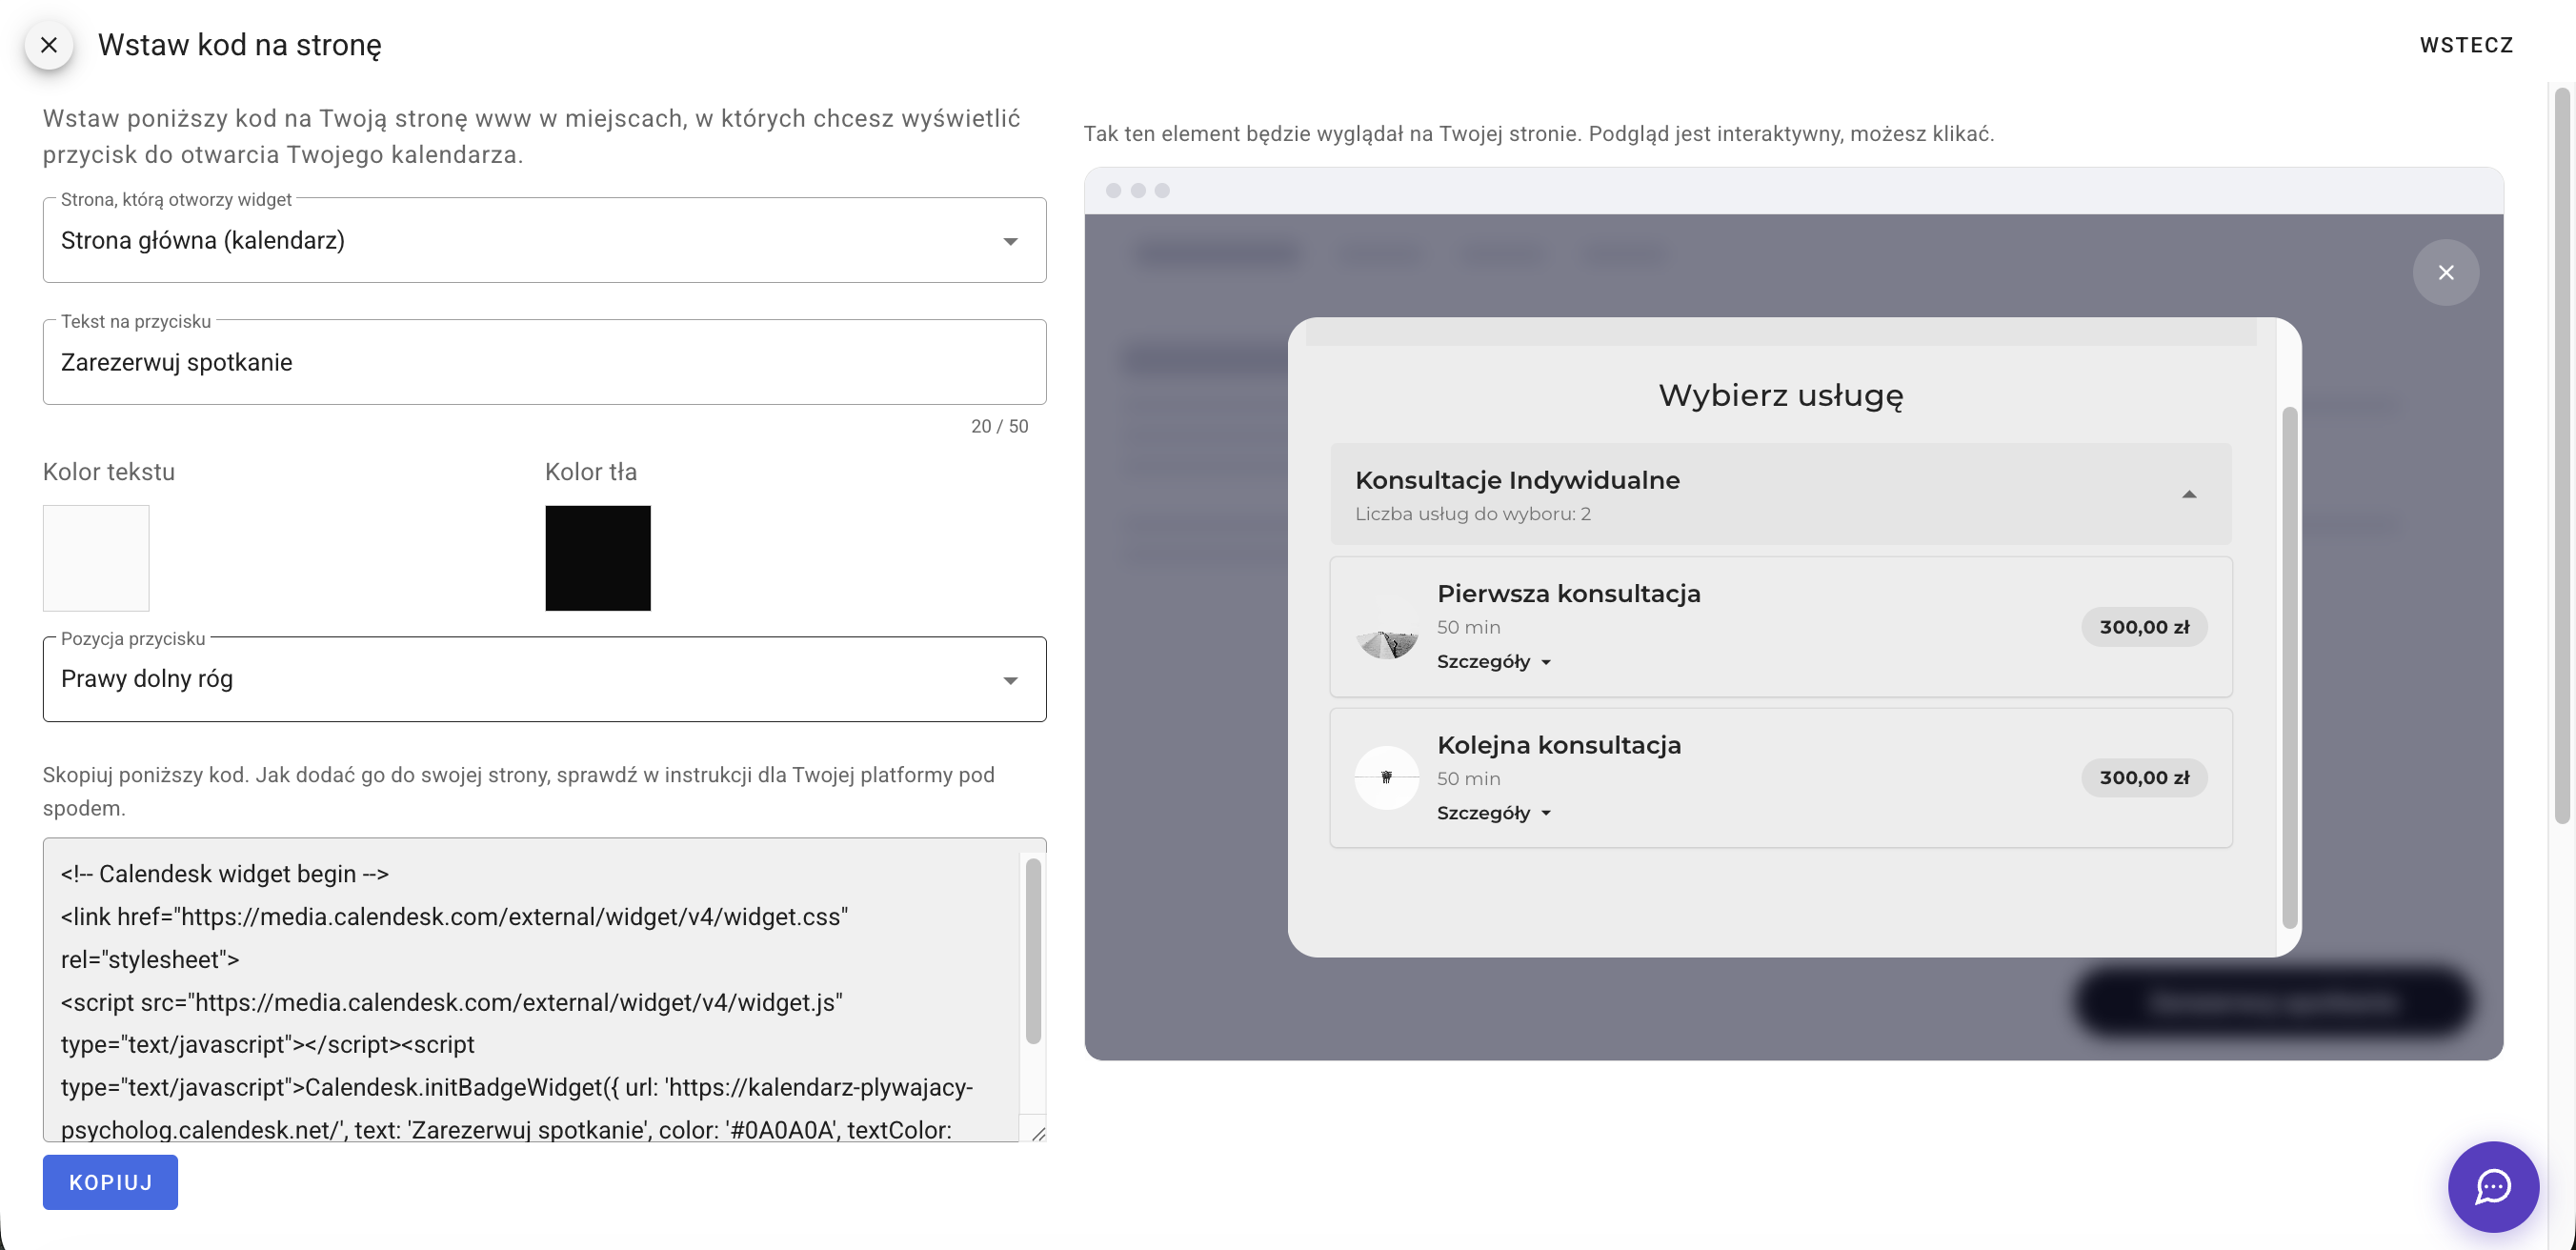2576x1250 pixels.
Task: Click the Wybierz usługę heading
Action: (x=1780, y=395)
